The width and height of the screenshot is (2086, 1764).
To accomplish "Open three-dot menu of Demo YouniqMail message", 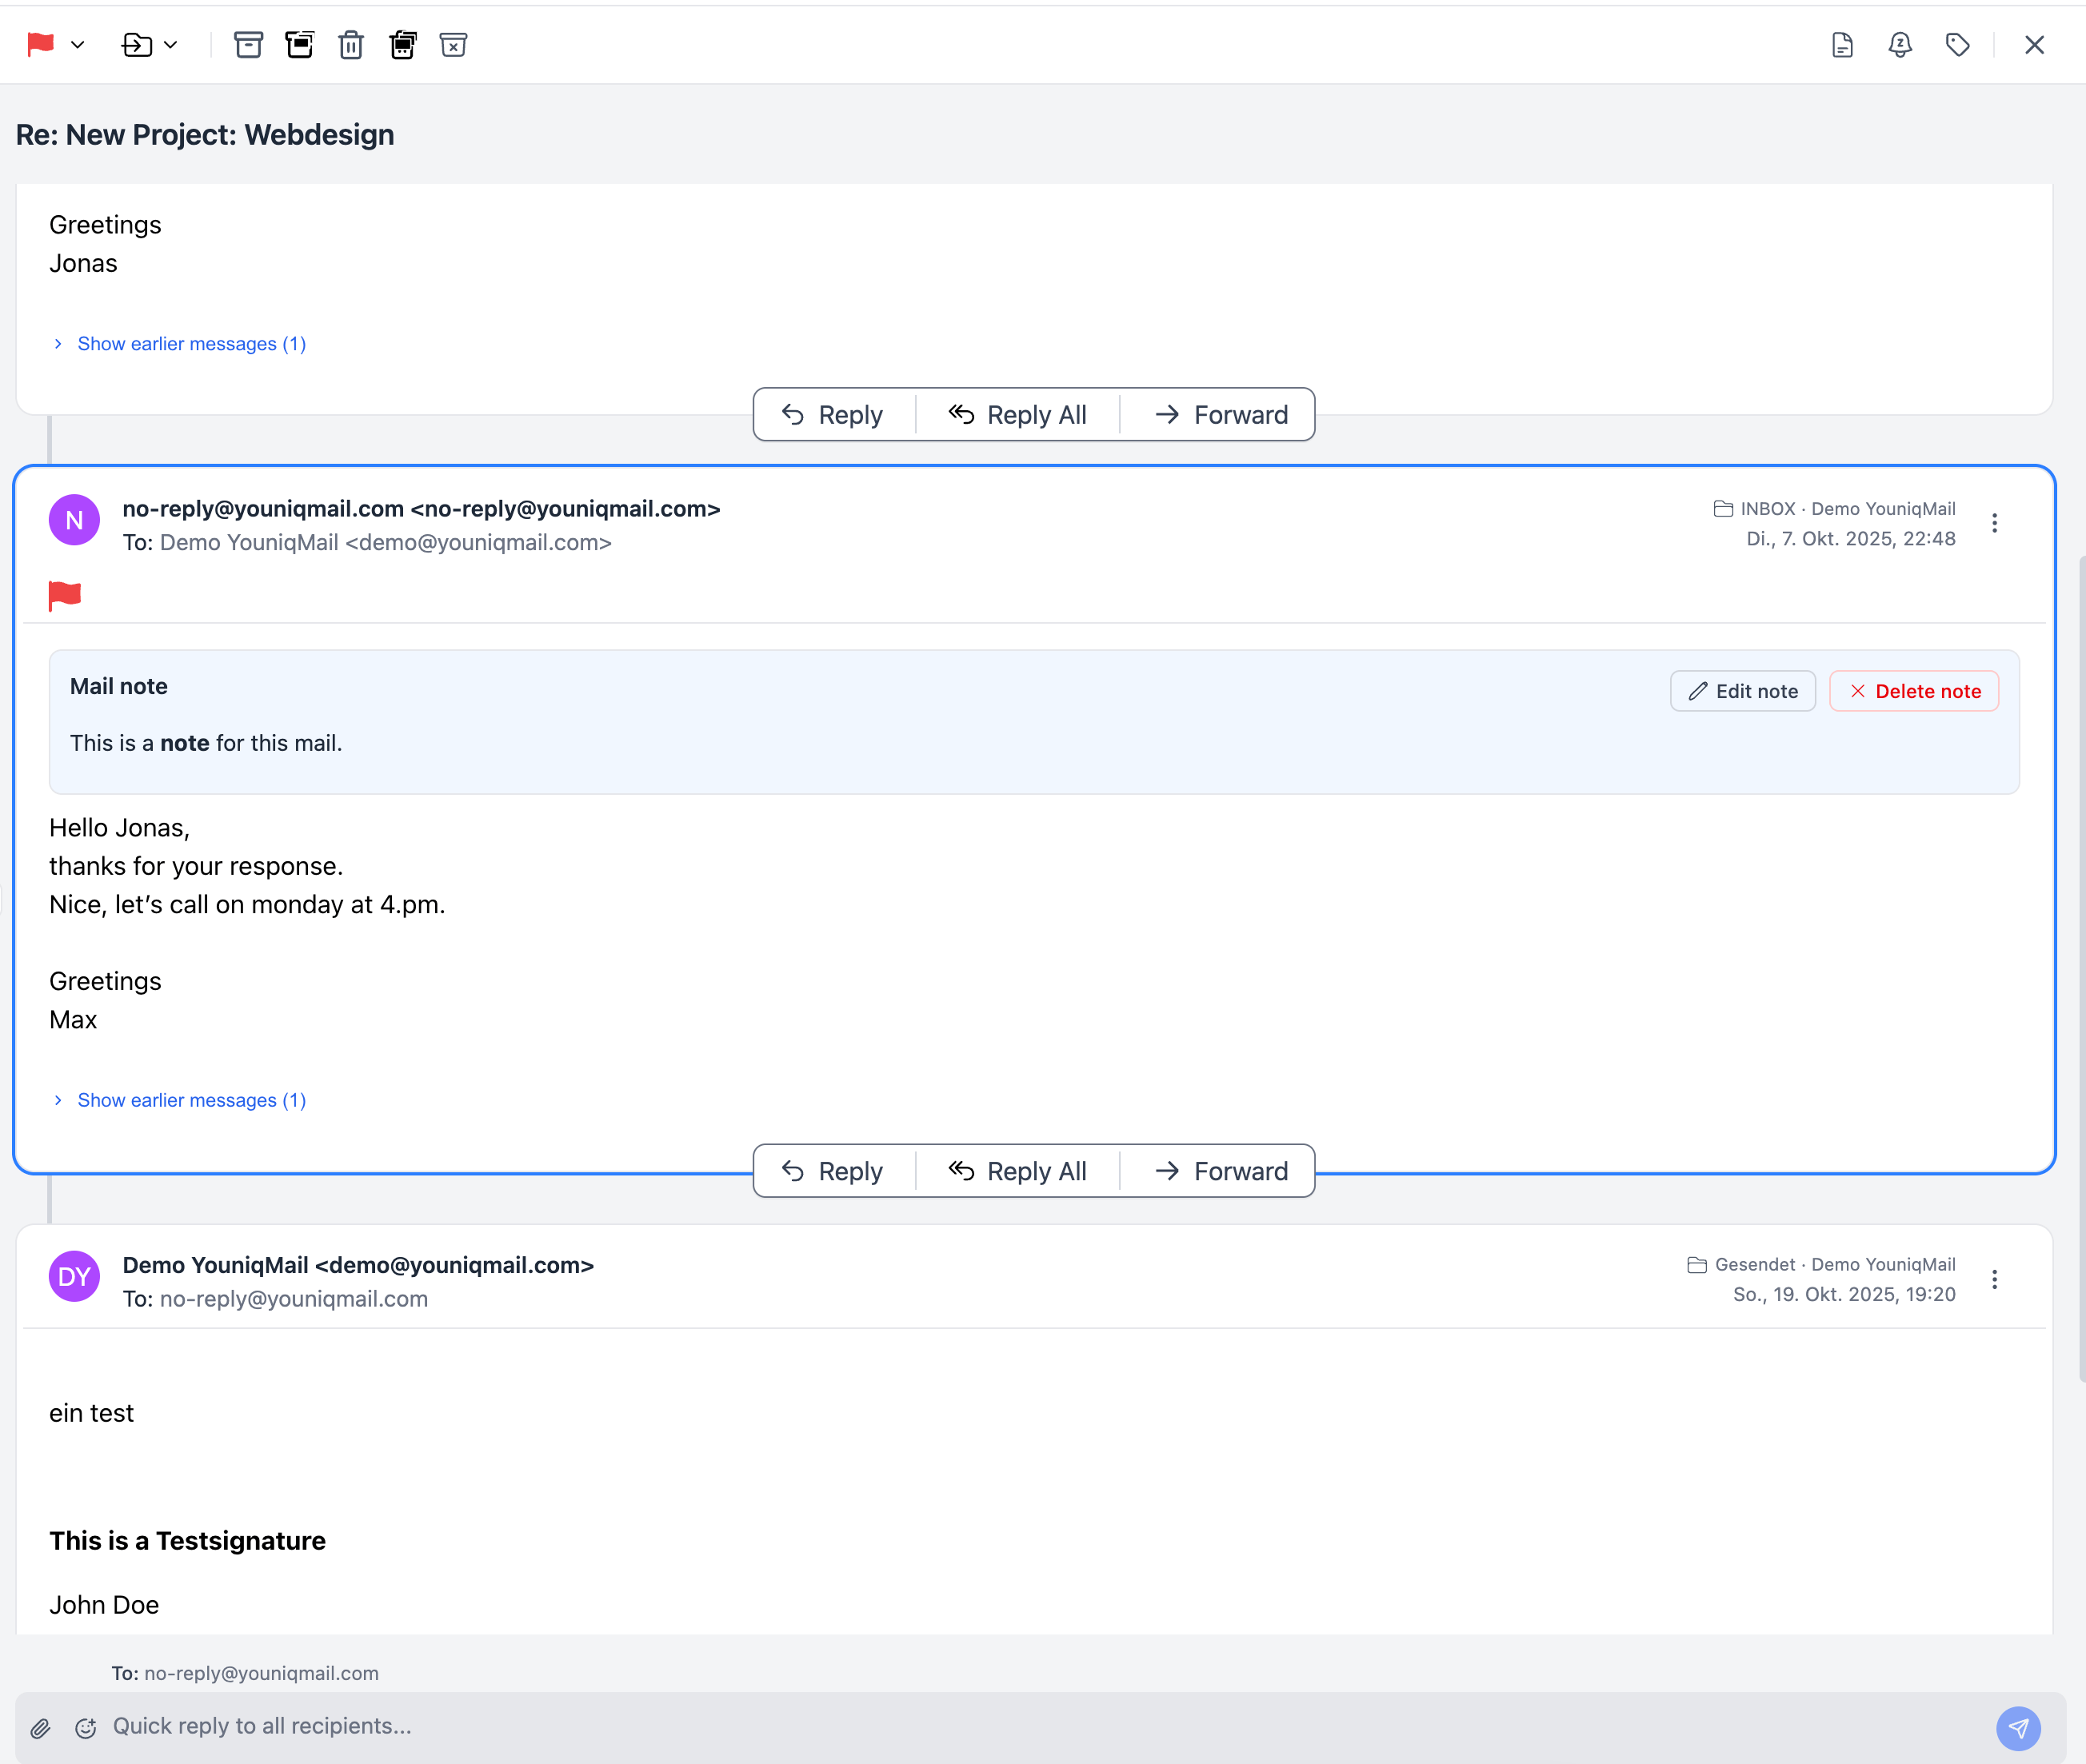I will coord(1994,1279).
